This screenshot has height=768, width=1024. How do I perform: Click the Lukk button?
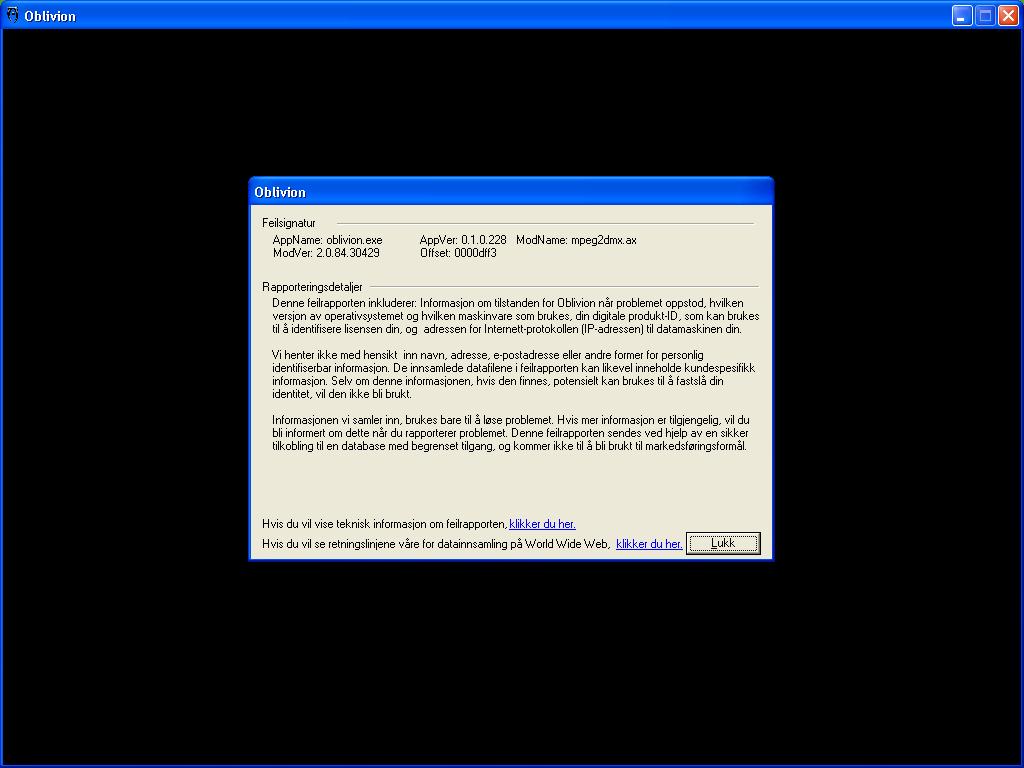click(723, 543)
